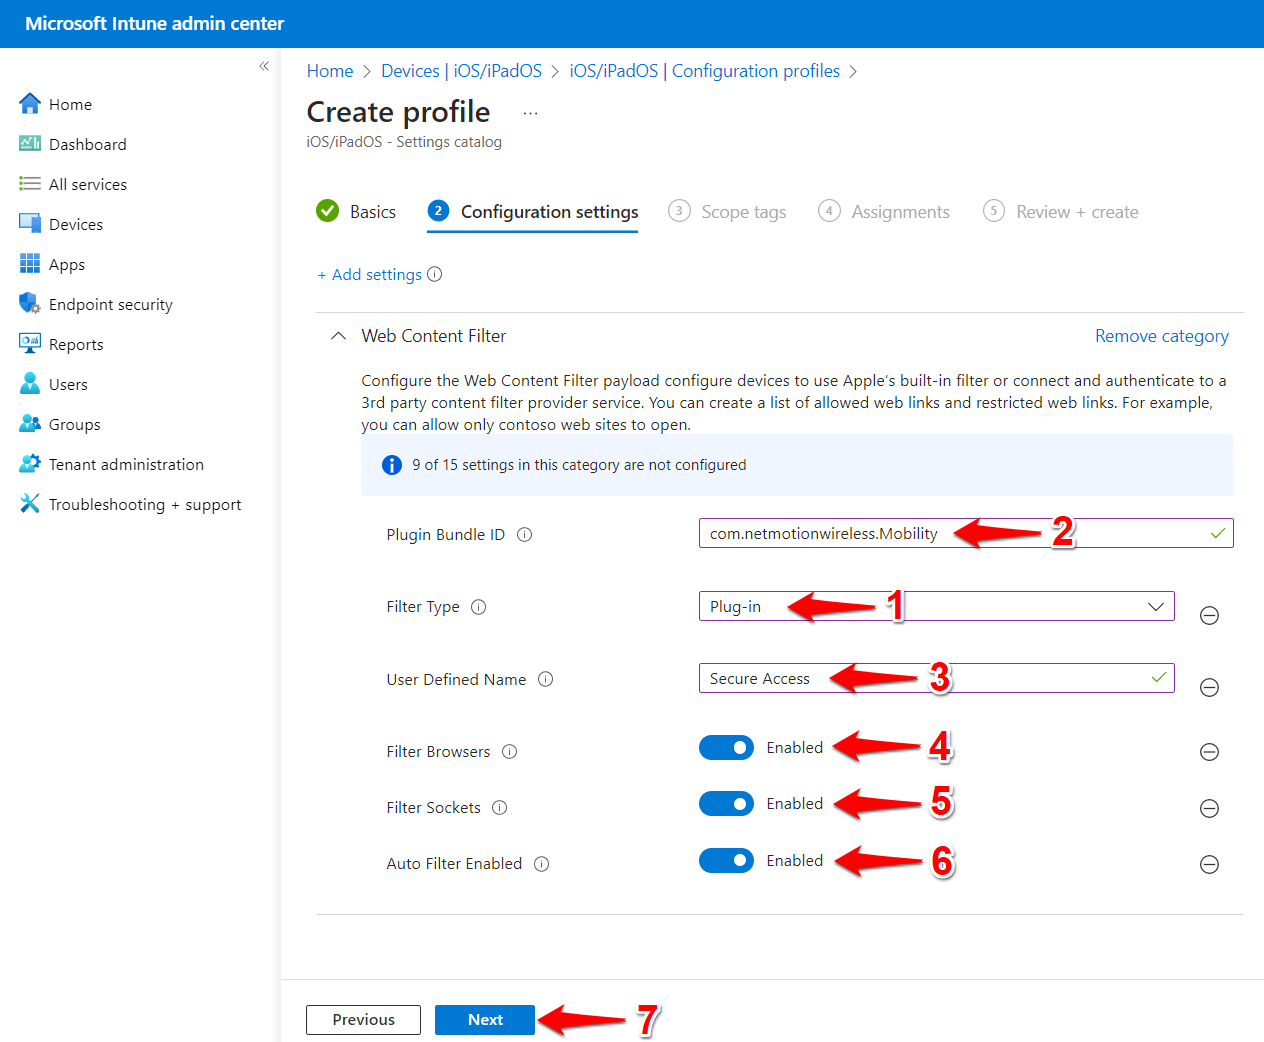The width and height of the screenshot is (1264, 1042).
Task: Remove User Defined Name setting with minus icon
Action: coord(1209,687)
